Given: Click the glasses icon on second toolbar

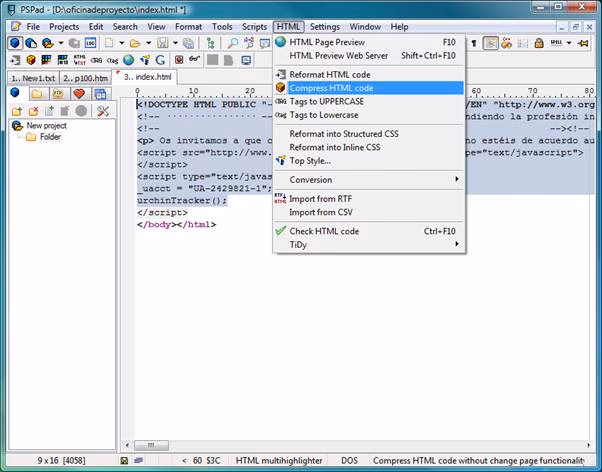Looking at the screenshot, I should 195,60.
